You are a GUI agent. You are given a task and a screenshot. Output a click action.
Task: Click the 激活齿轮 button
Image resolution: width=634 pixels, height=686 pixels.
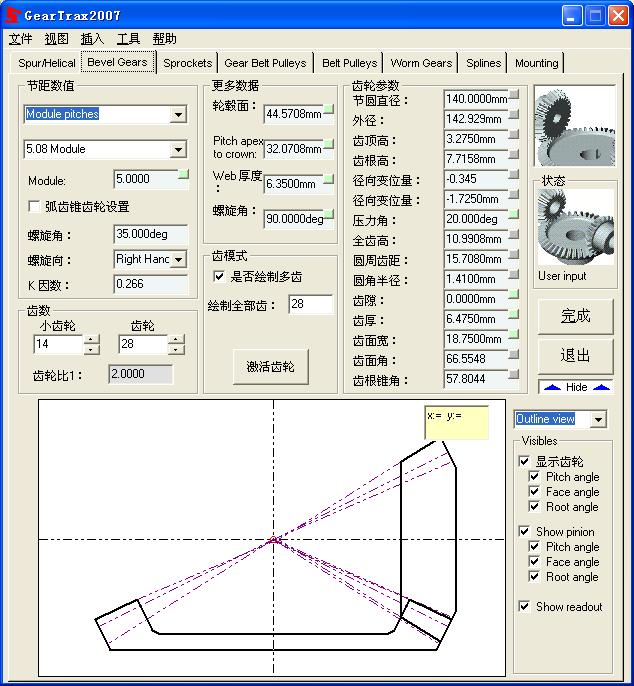click(x=270, y=367)
